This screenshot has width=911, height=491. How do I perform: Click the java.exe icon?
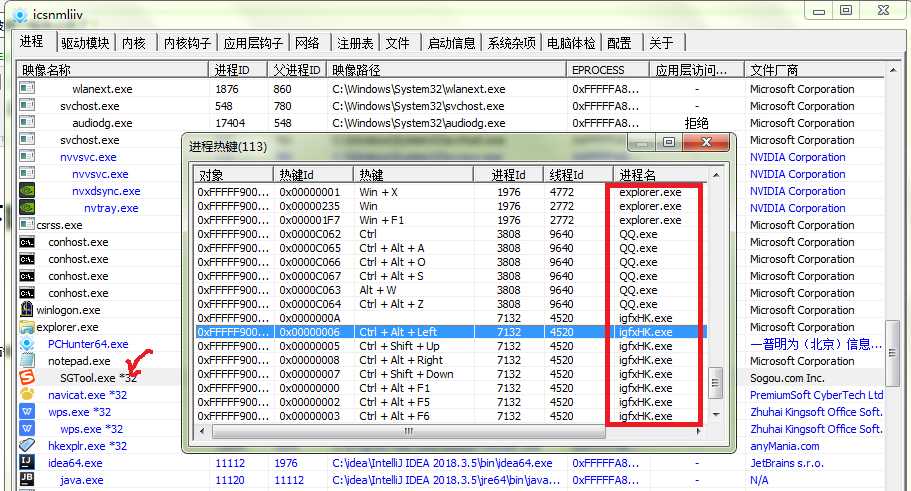[27, 479]
